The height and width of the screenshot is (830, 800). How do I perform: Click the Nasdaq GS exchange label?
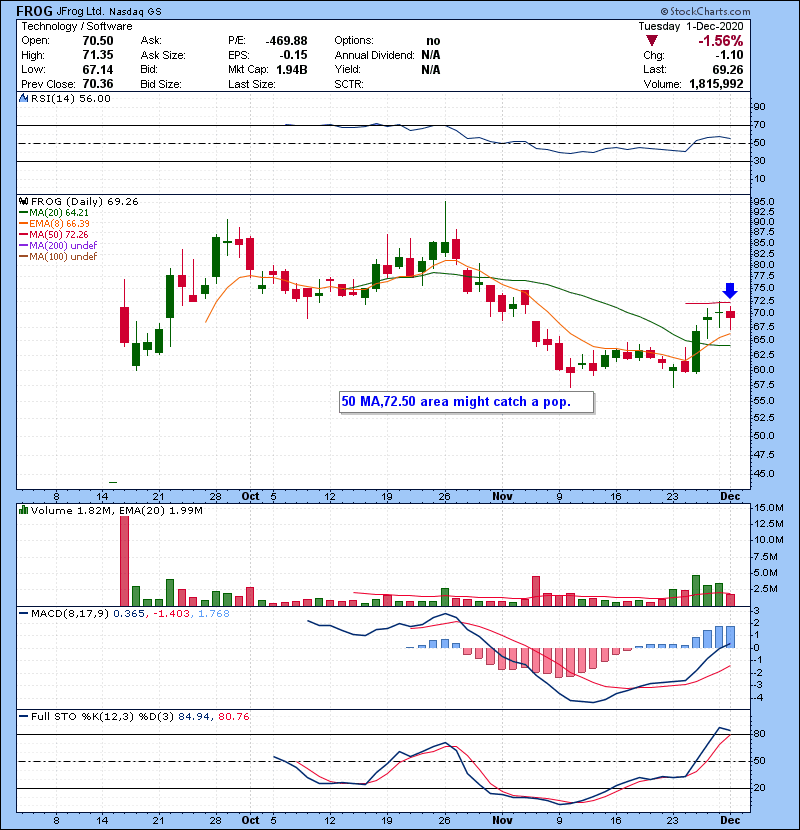[136, 12]
